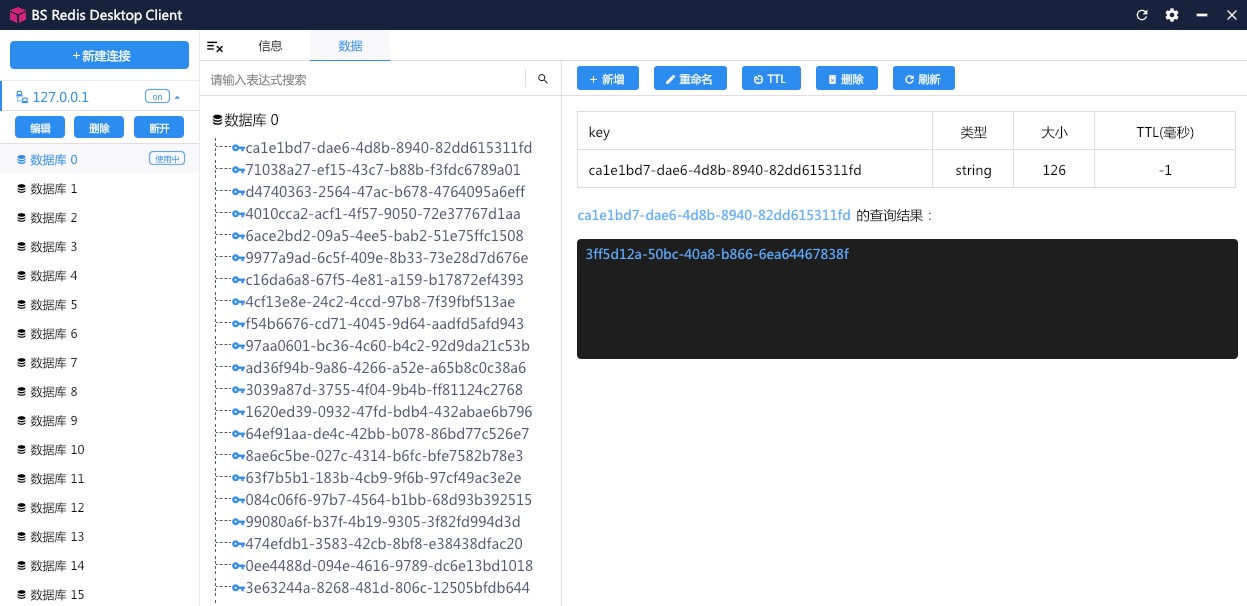Open the settings gear in the title bar
This screenshot has height=606, width=1247.
coord(1171,15)
